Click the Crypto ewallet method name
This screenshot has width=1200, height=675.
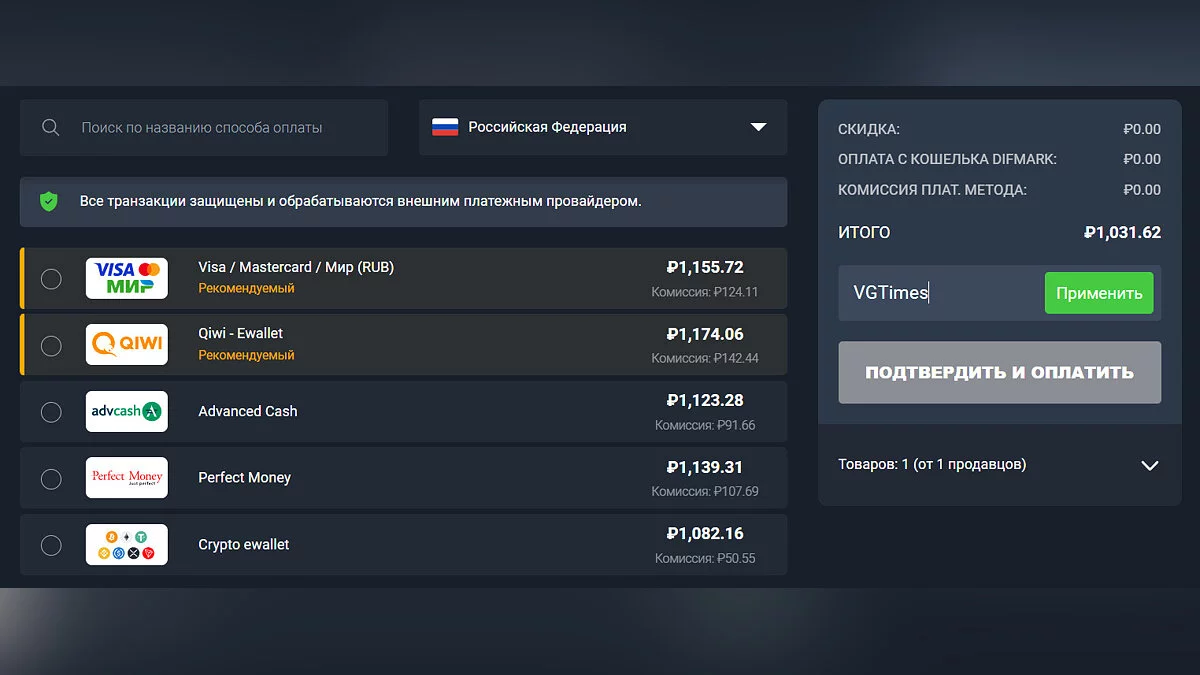[244, 545]
